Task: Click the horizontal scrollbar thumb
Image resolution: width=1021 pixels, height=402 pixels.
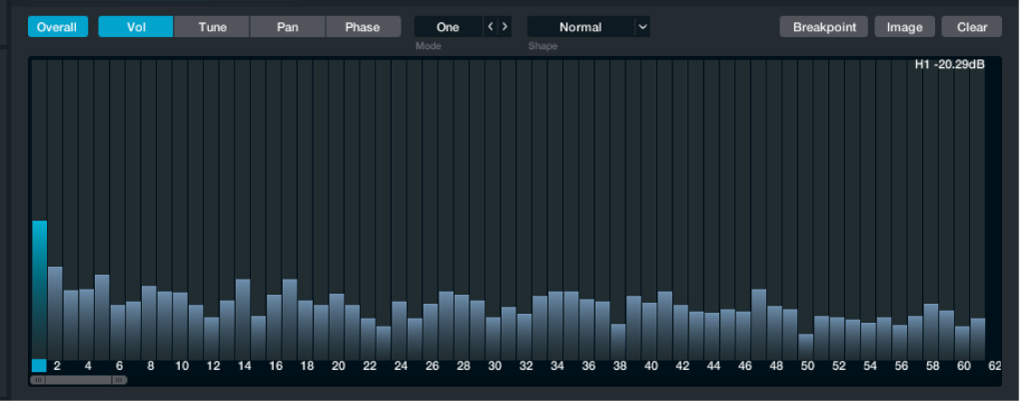Action: coord(79,380)
